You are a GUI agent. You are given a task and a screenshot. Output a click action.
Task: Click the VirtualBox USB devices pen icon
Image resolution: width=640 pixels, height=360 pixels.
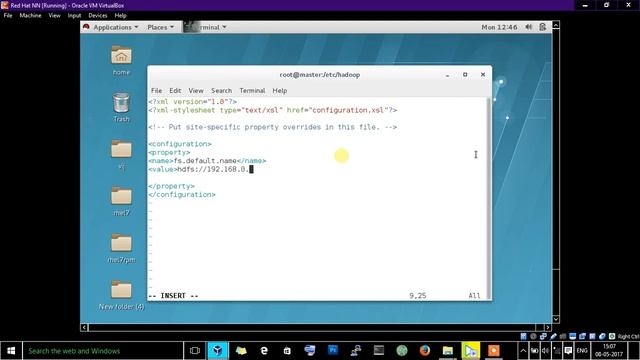coord(553,336)
